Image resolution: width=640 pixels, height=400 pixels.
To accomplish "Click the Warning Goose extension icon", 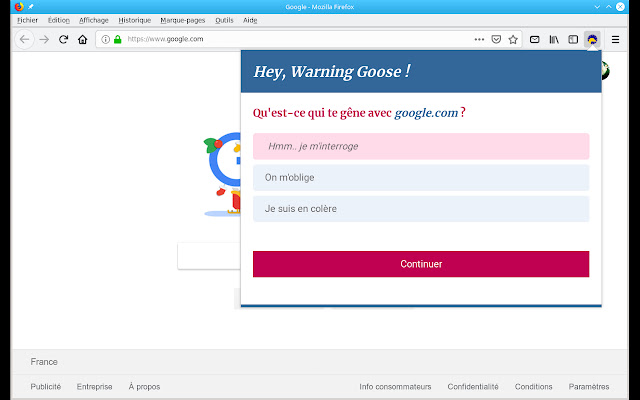I will 592,40.
